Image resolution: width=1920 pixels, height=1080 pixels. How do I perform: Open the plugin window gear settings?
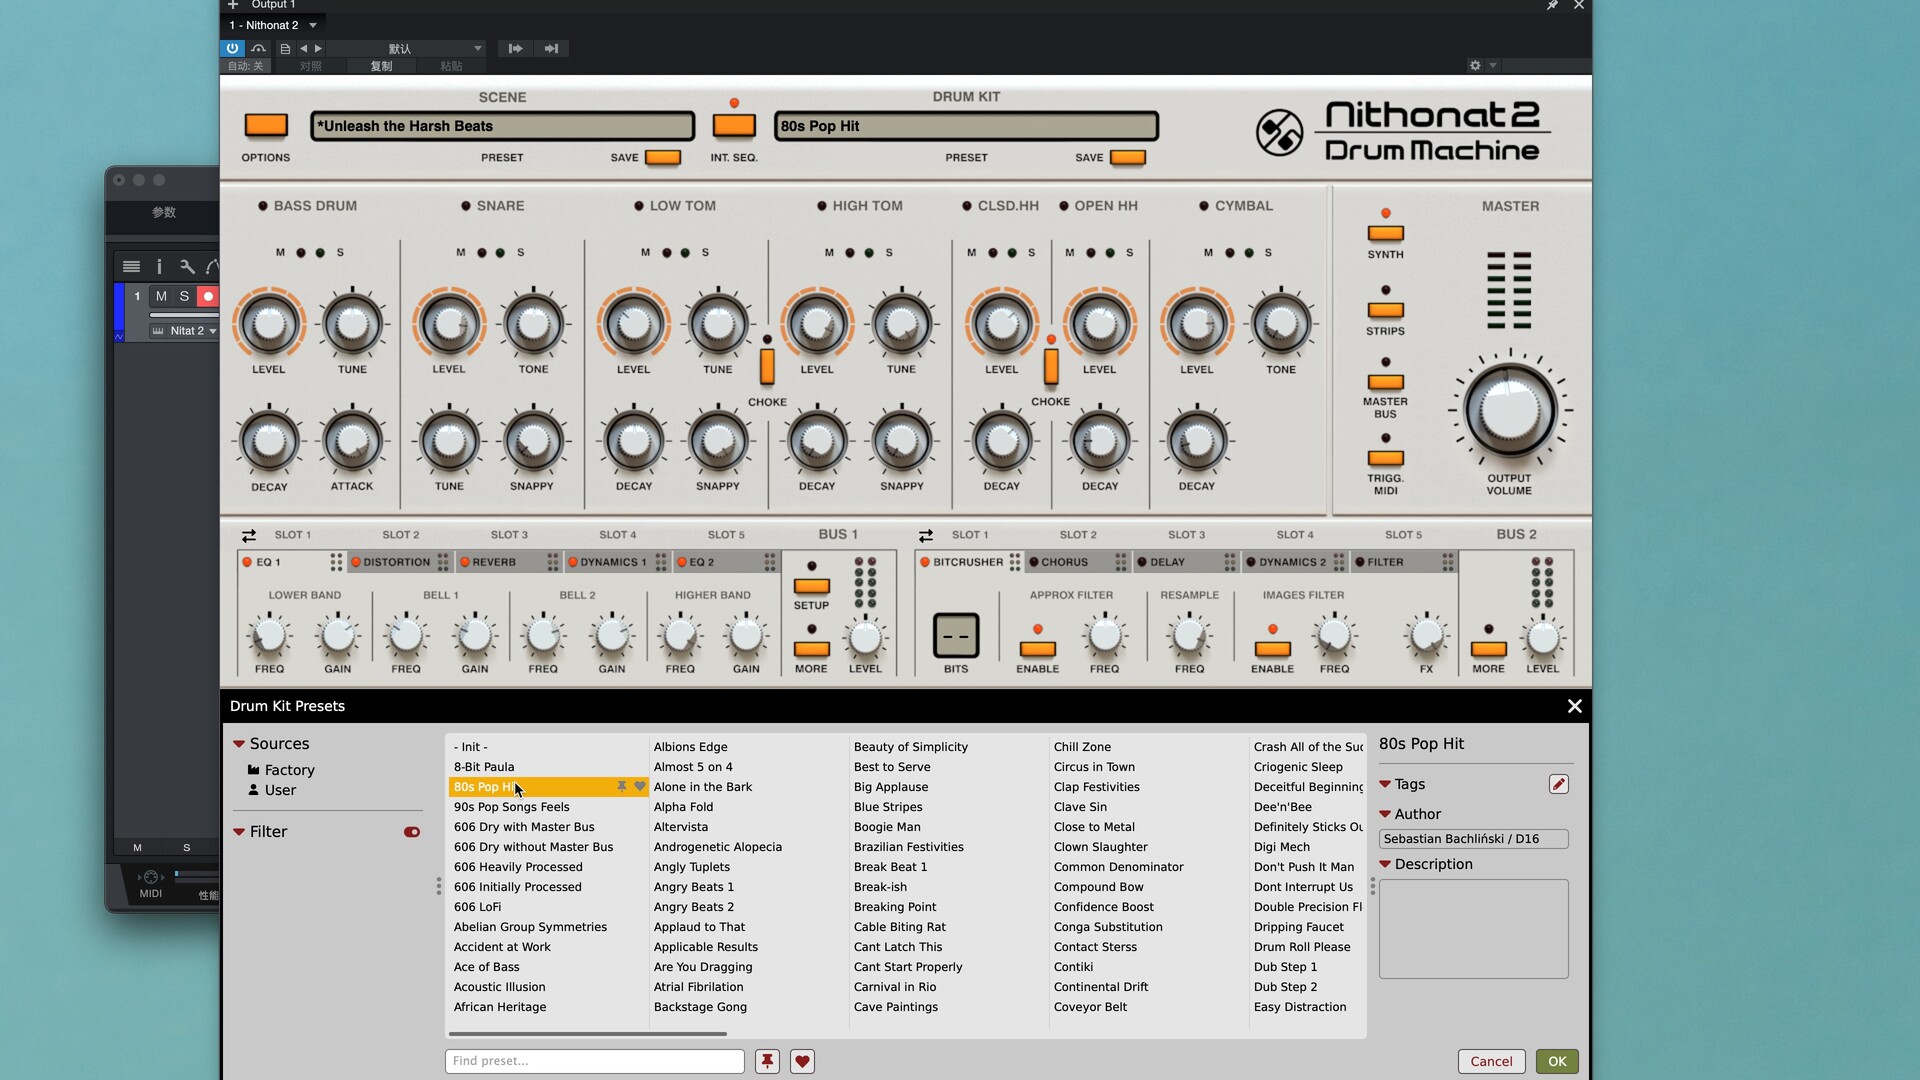click(1475, 65)
